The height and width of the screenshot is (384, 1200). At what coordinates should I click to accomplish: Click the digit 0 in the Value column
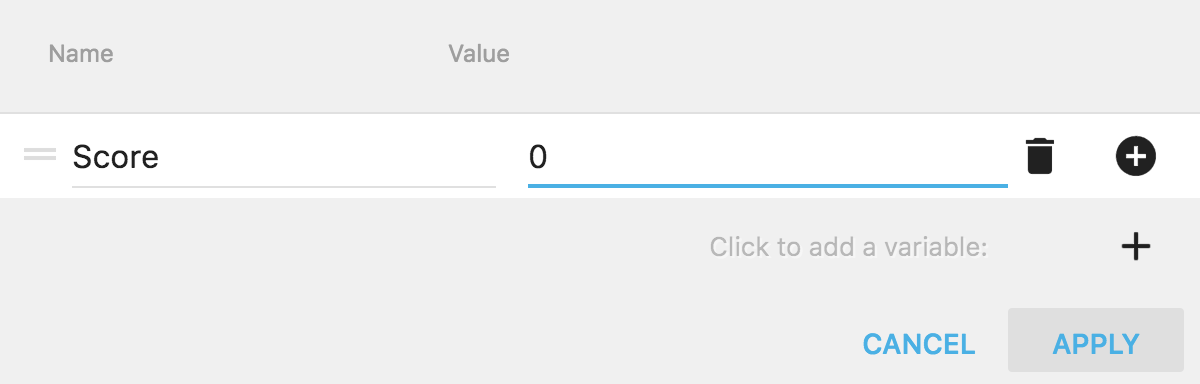click(x=538, y=157)
